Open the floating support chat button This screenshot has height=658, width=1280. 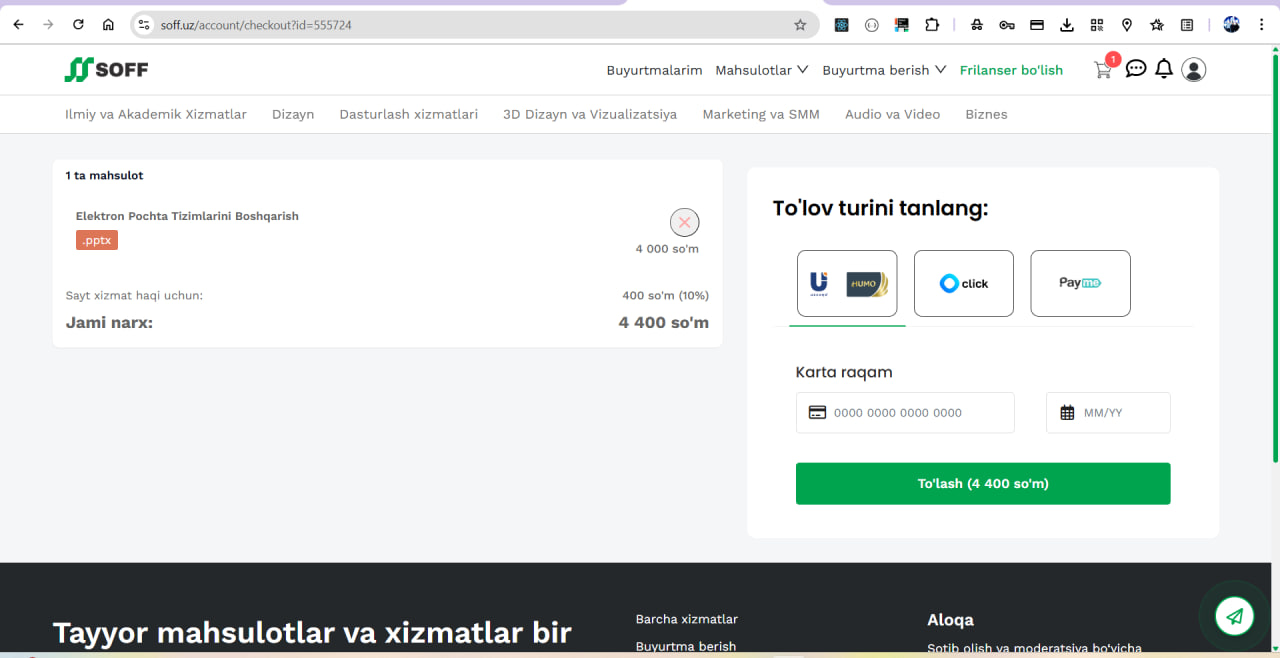tap(1233, 616)
